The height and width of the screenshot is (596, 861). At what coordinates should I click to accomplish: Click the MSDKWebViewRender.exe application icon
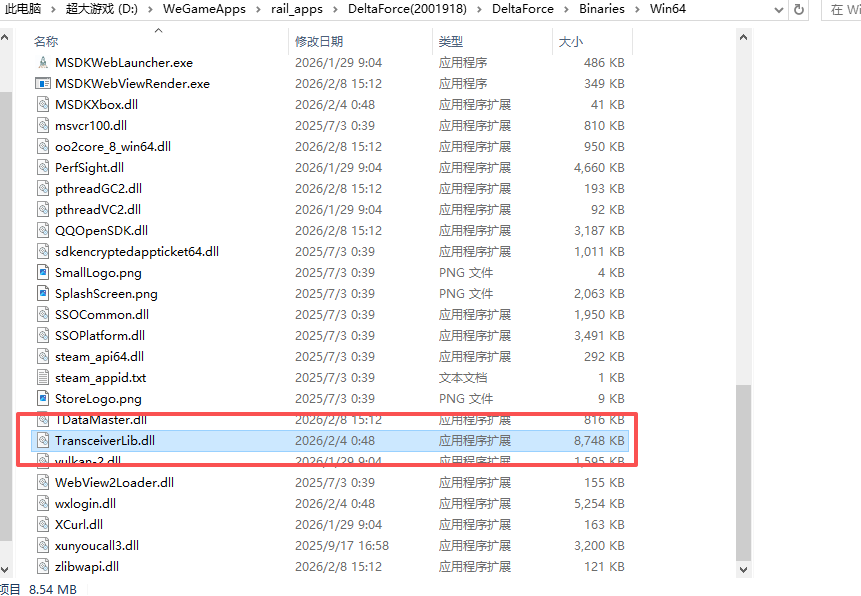tap(43, 83)
